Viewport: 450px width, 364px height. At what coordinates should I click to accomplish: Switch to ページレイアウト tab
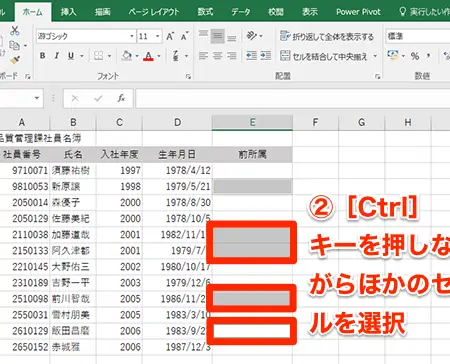click(154, 12)
